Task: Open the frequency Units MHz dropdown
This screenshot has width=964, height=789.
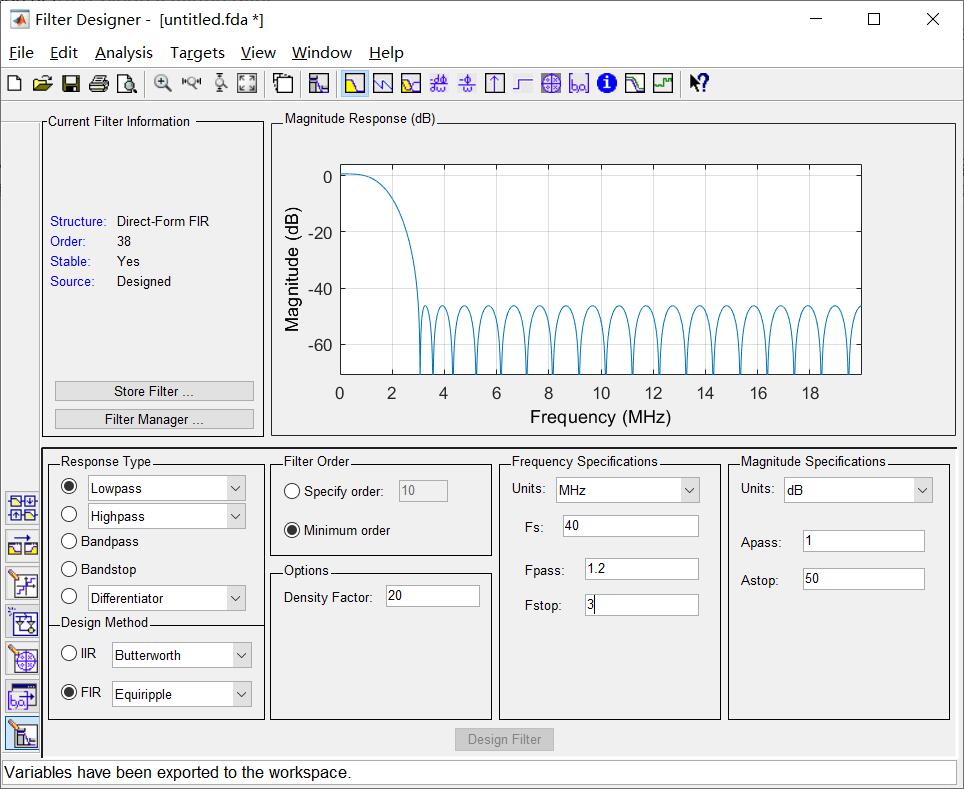Action: [690, 490]
